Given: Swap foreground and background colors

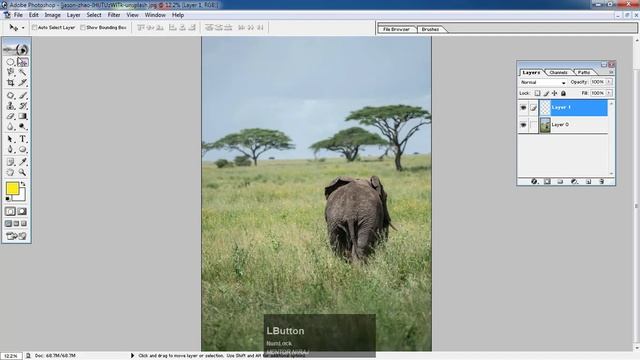Looking at the screenshot, I should coord(24,184).
